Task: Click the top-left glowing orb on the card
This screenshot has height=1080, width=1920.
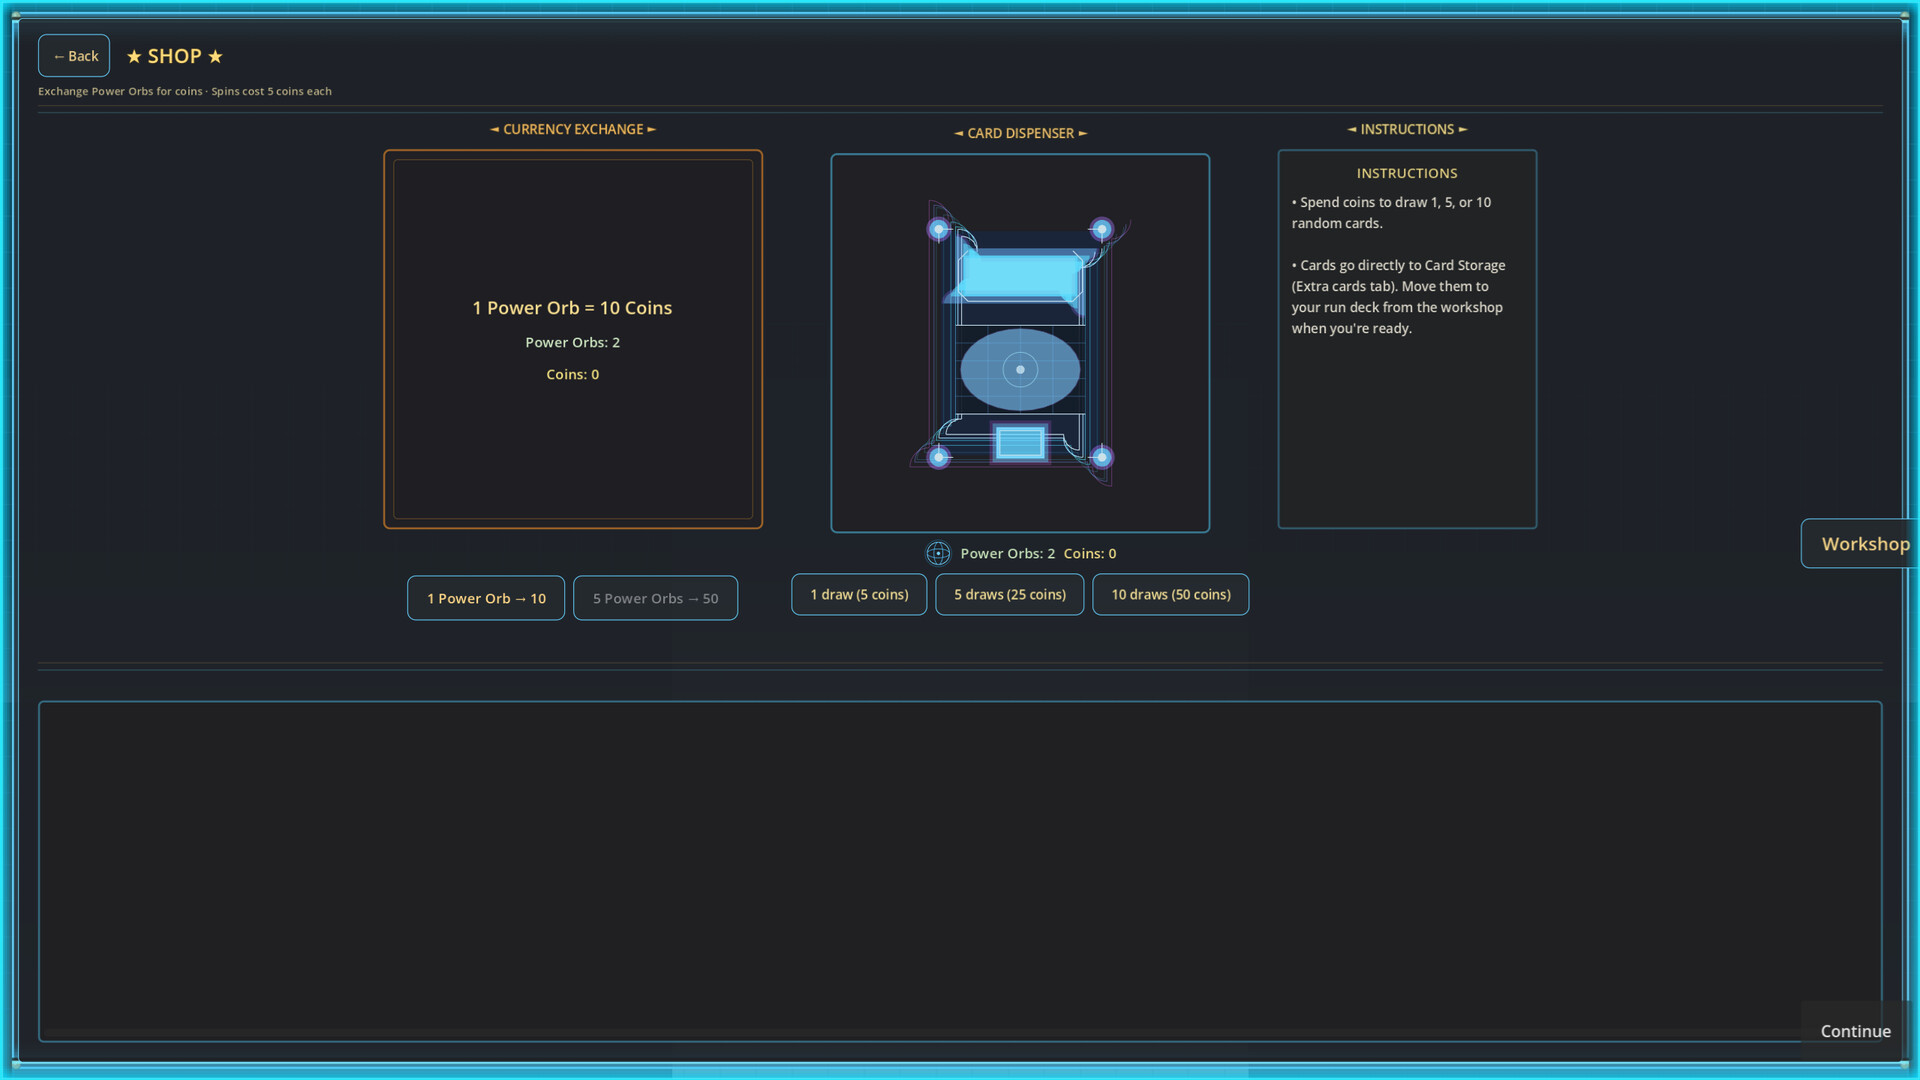Action: (x=938, y=229)
